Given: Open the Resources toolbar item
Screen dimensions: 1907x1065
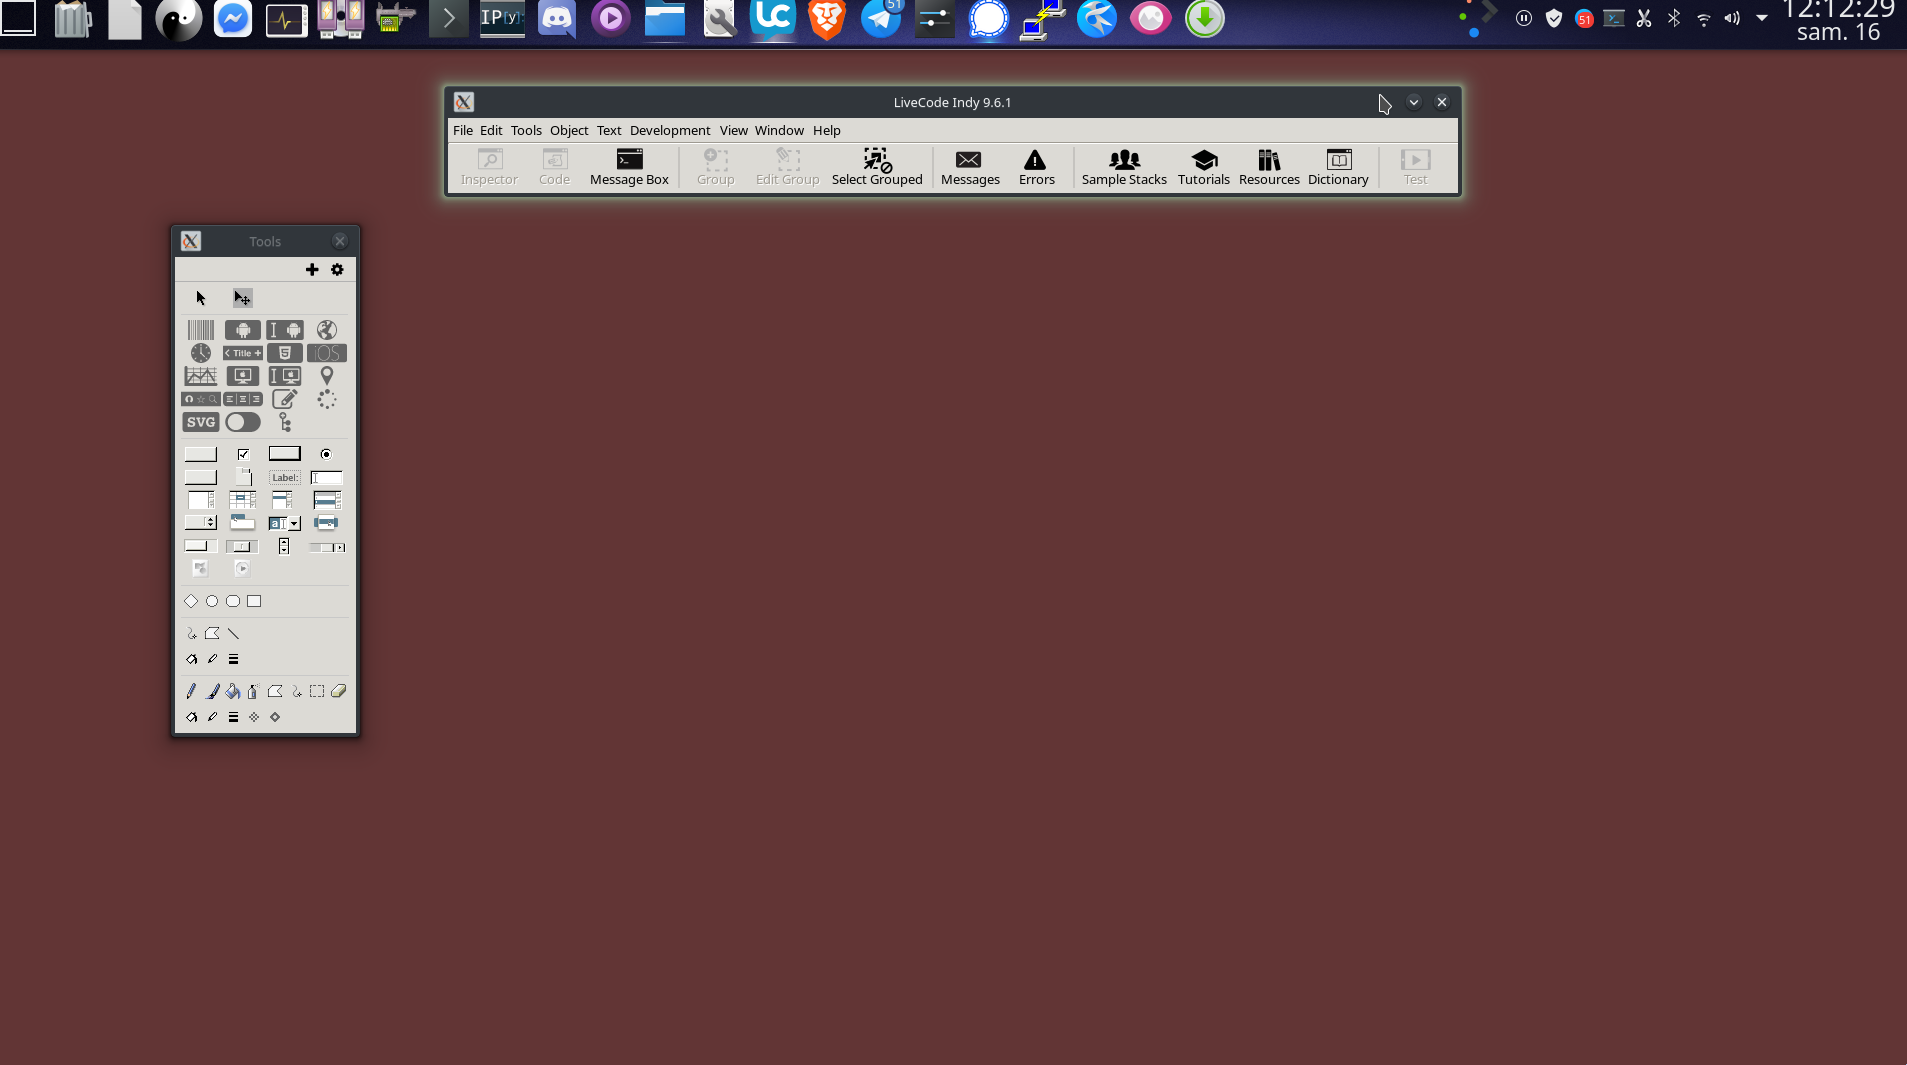Looking at the screenshot, I should coord(1269,167).
